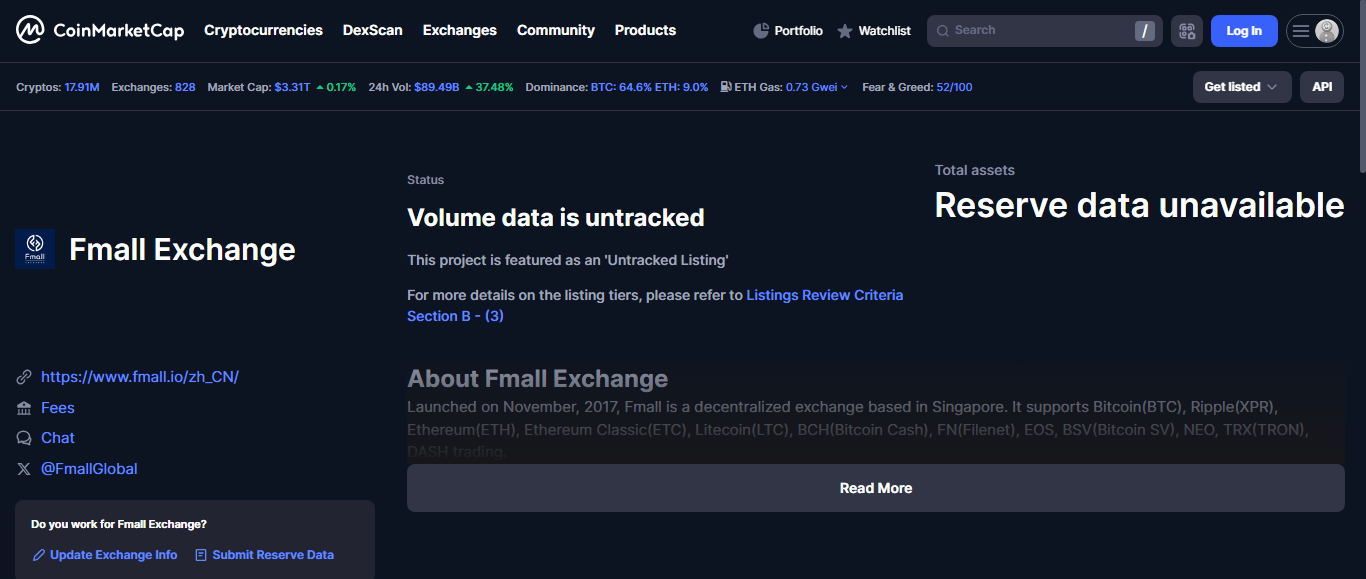Click the 'Status' label
Screen dimensions: 1366x579
[425, 180]
